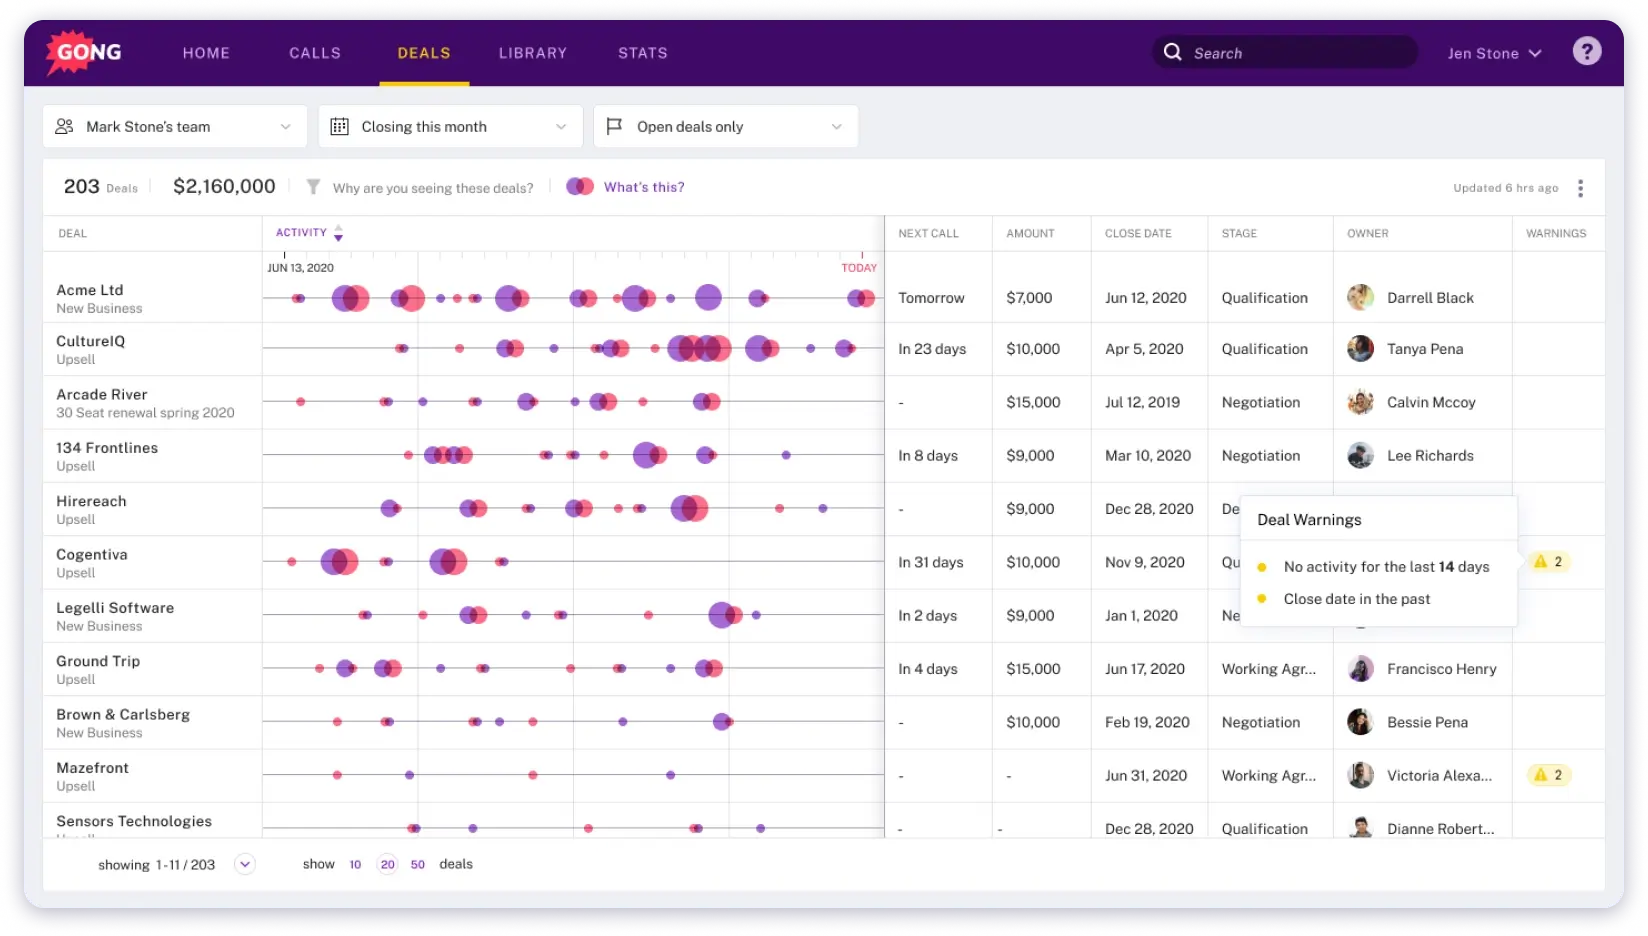Sort by the Activity column arrows
1648x936 pixels.
click(338, 233)
